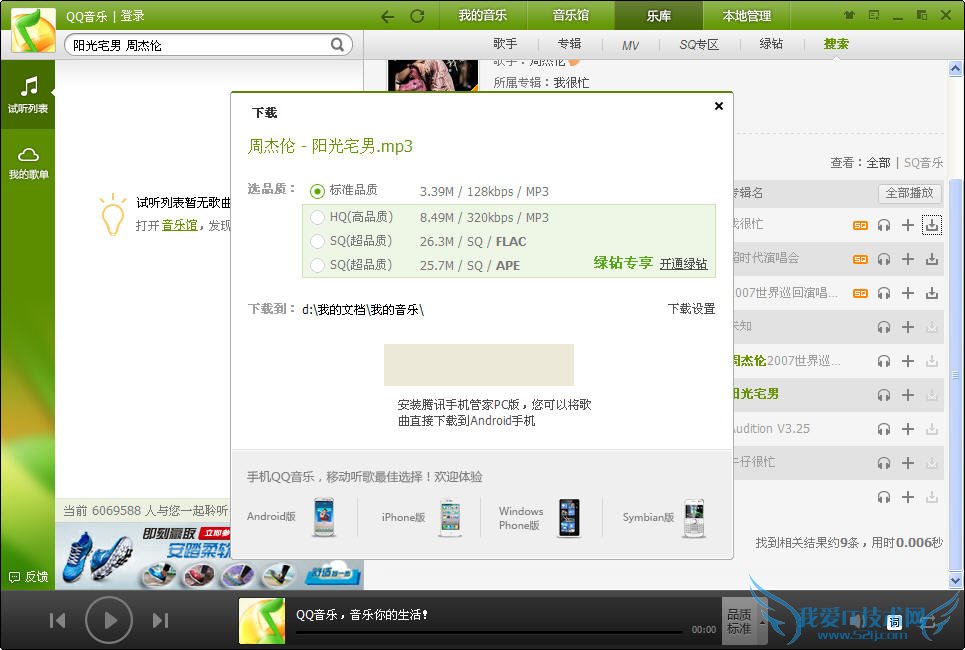Viewport: 965px width, 650px height.
Task: Open the MV sub-tab
Action: pyautogui.click(x=630, y=45)
